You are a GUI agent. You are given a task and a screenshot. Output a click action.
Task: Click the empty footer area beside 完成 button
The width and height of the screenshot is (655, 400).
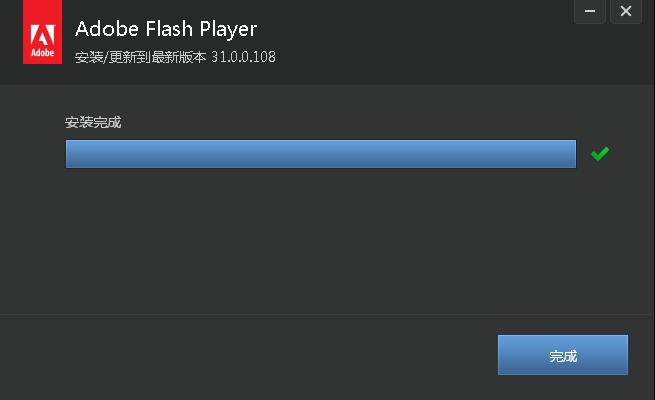click(250, 355)
